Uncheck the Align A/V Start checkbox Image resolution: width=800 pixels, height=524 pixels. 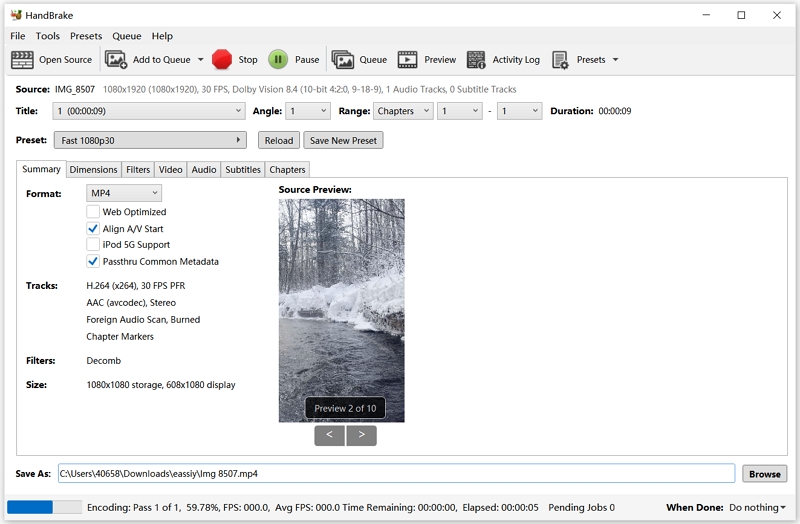pos(93,228)
